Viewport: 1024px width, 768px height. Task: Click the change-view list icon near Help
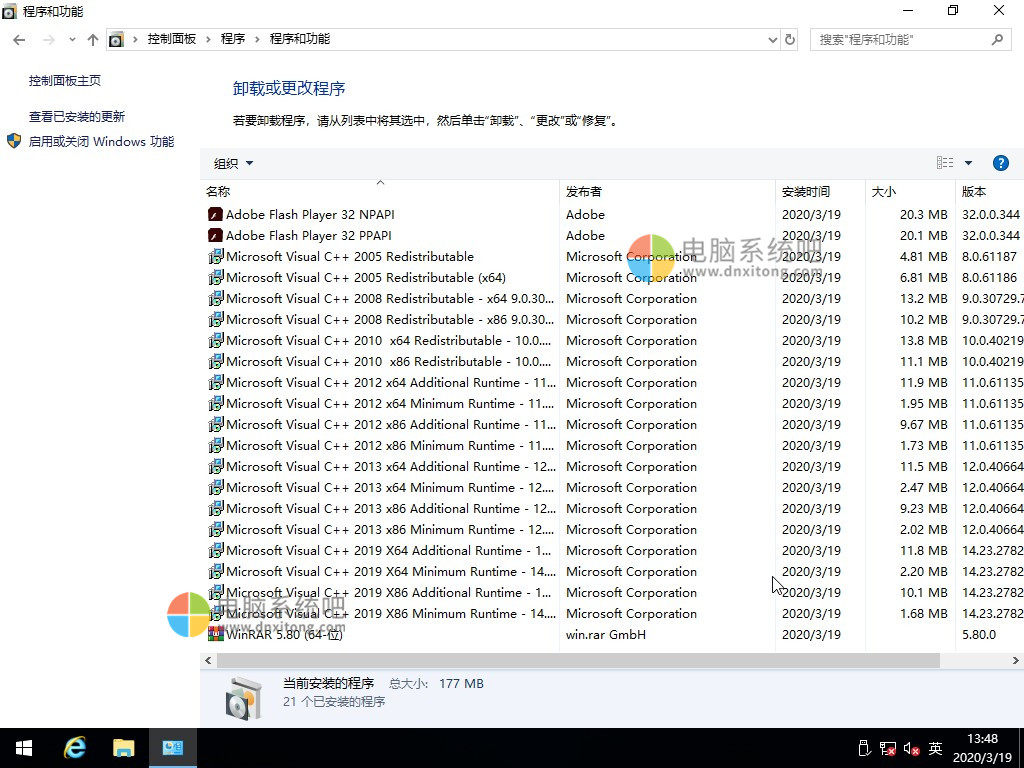pos(944,163)
